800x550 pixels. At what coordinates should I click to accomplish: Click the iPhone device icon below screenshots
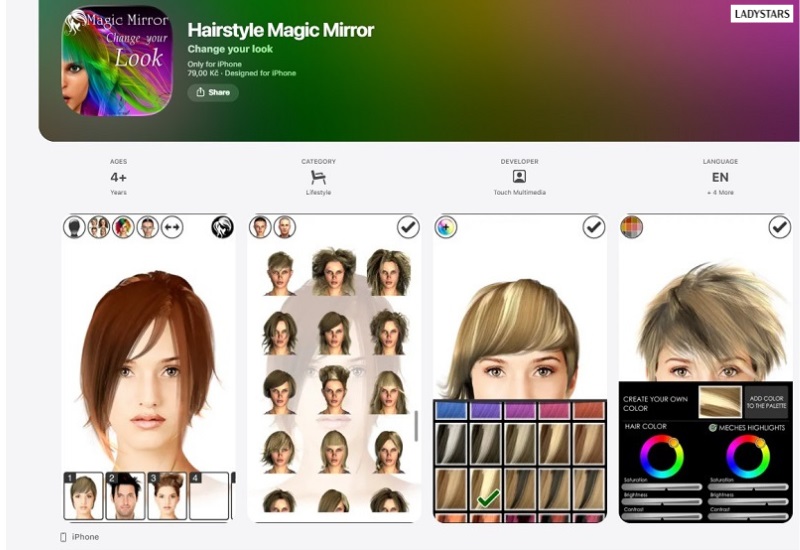[63, 537]
